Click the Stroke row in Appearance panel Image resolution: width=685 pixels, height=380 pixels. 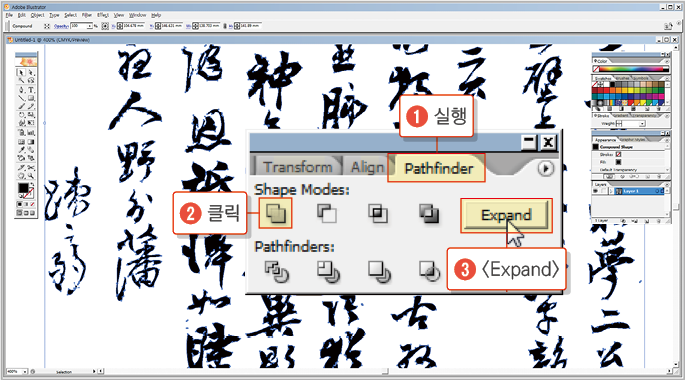629,154
